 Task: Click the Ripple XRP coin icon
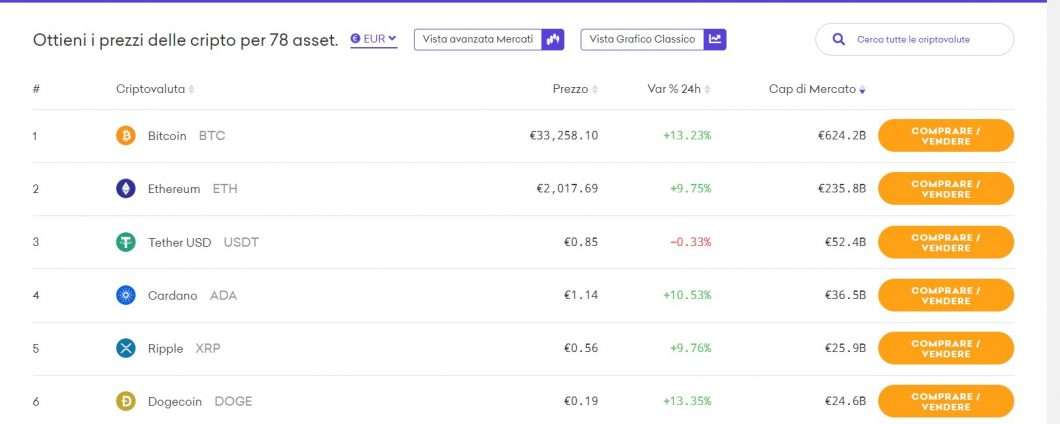coord(126,348)
